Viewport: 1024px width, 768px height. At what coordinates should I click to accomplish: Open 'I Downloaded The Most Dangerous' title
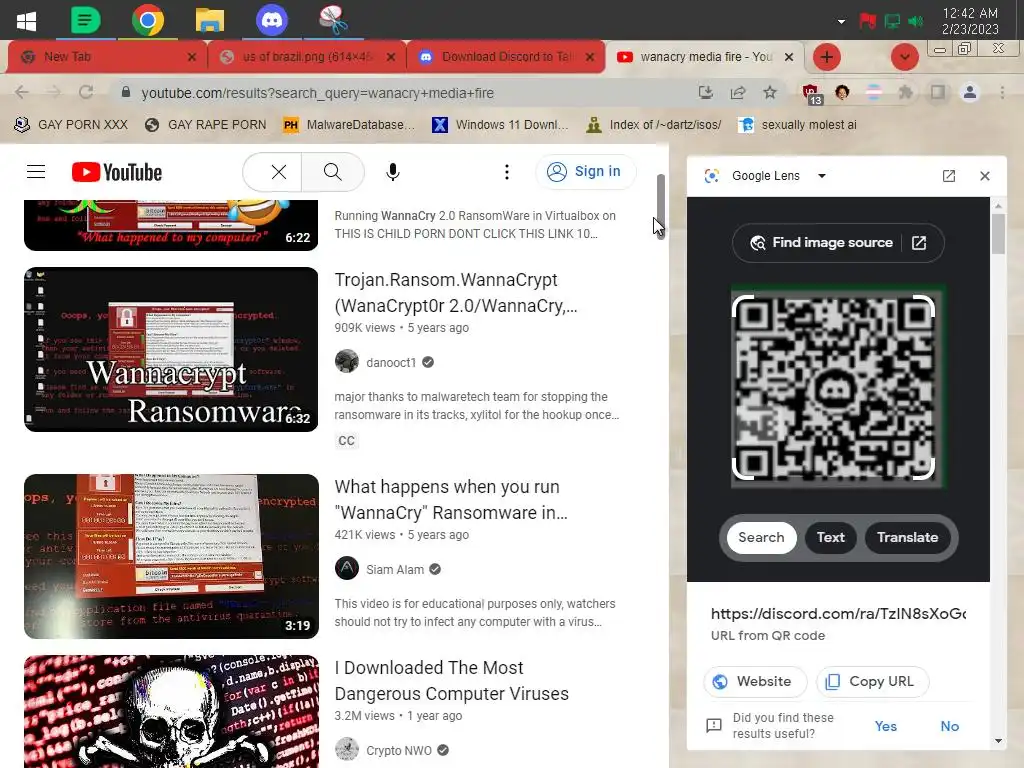point(451,680)
